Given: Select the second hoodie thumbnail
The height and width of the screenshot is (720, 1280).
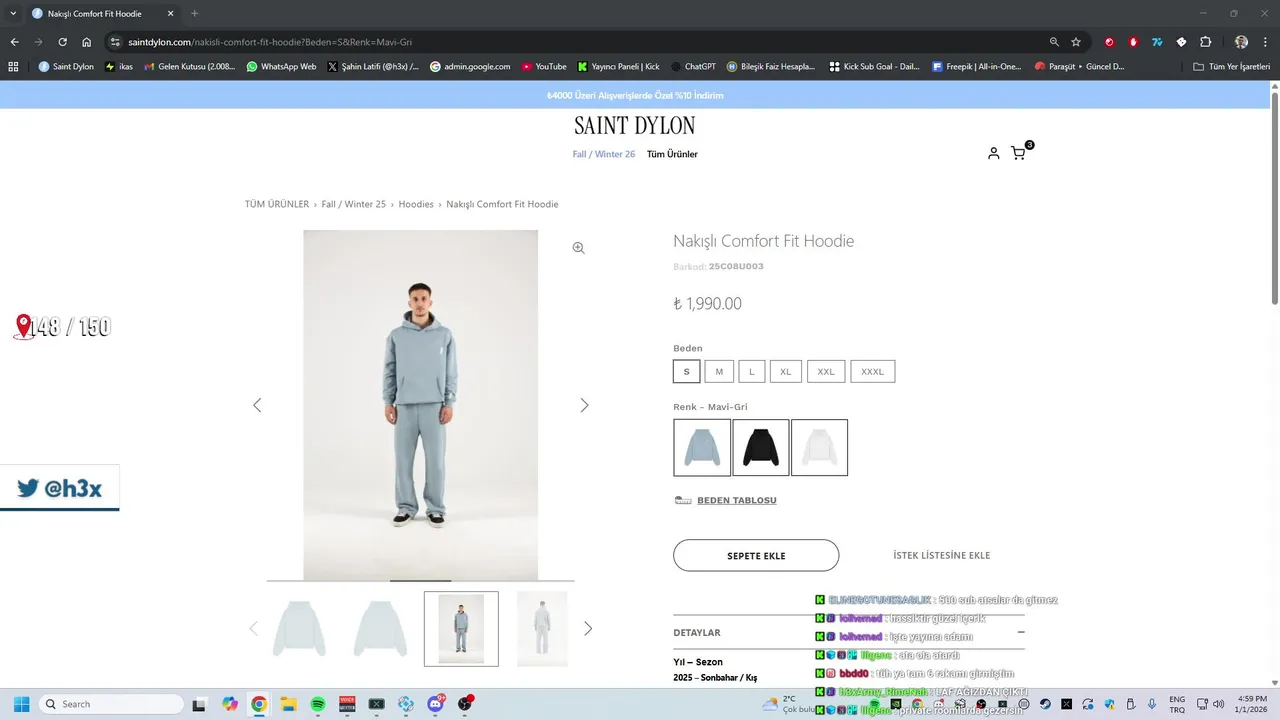Looking at the screenshot, I should coord(380,628).
